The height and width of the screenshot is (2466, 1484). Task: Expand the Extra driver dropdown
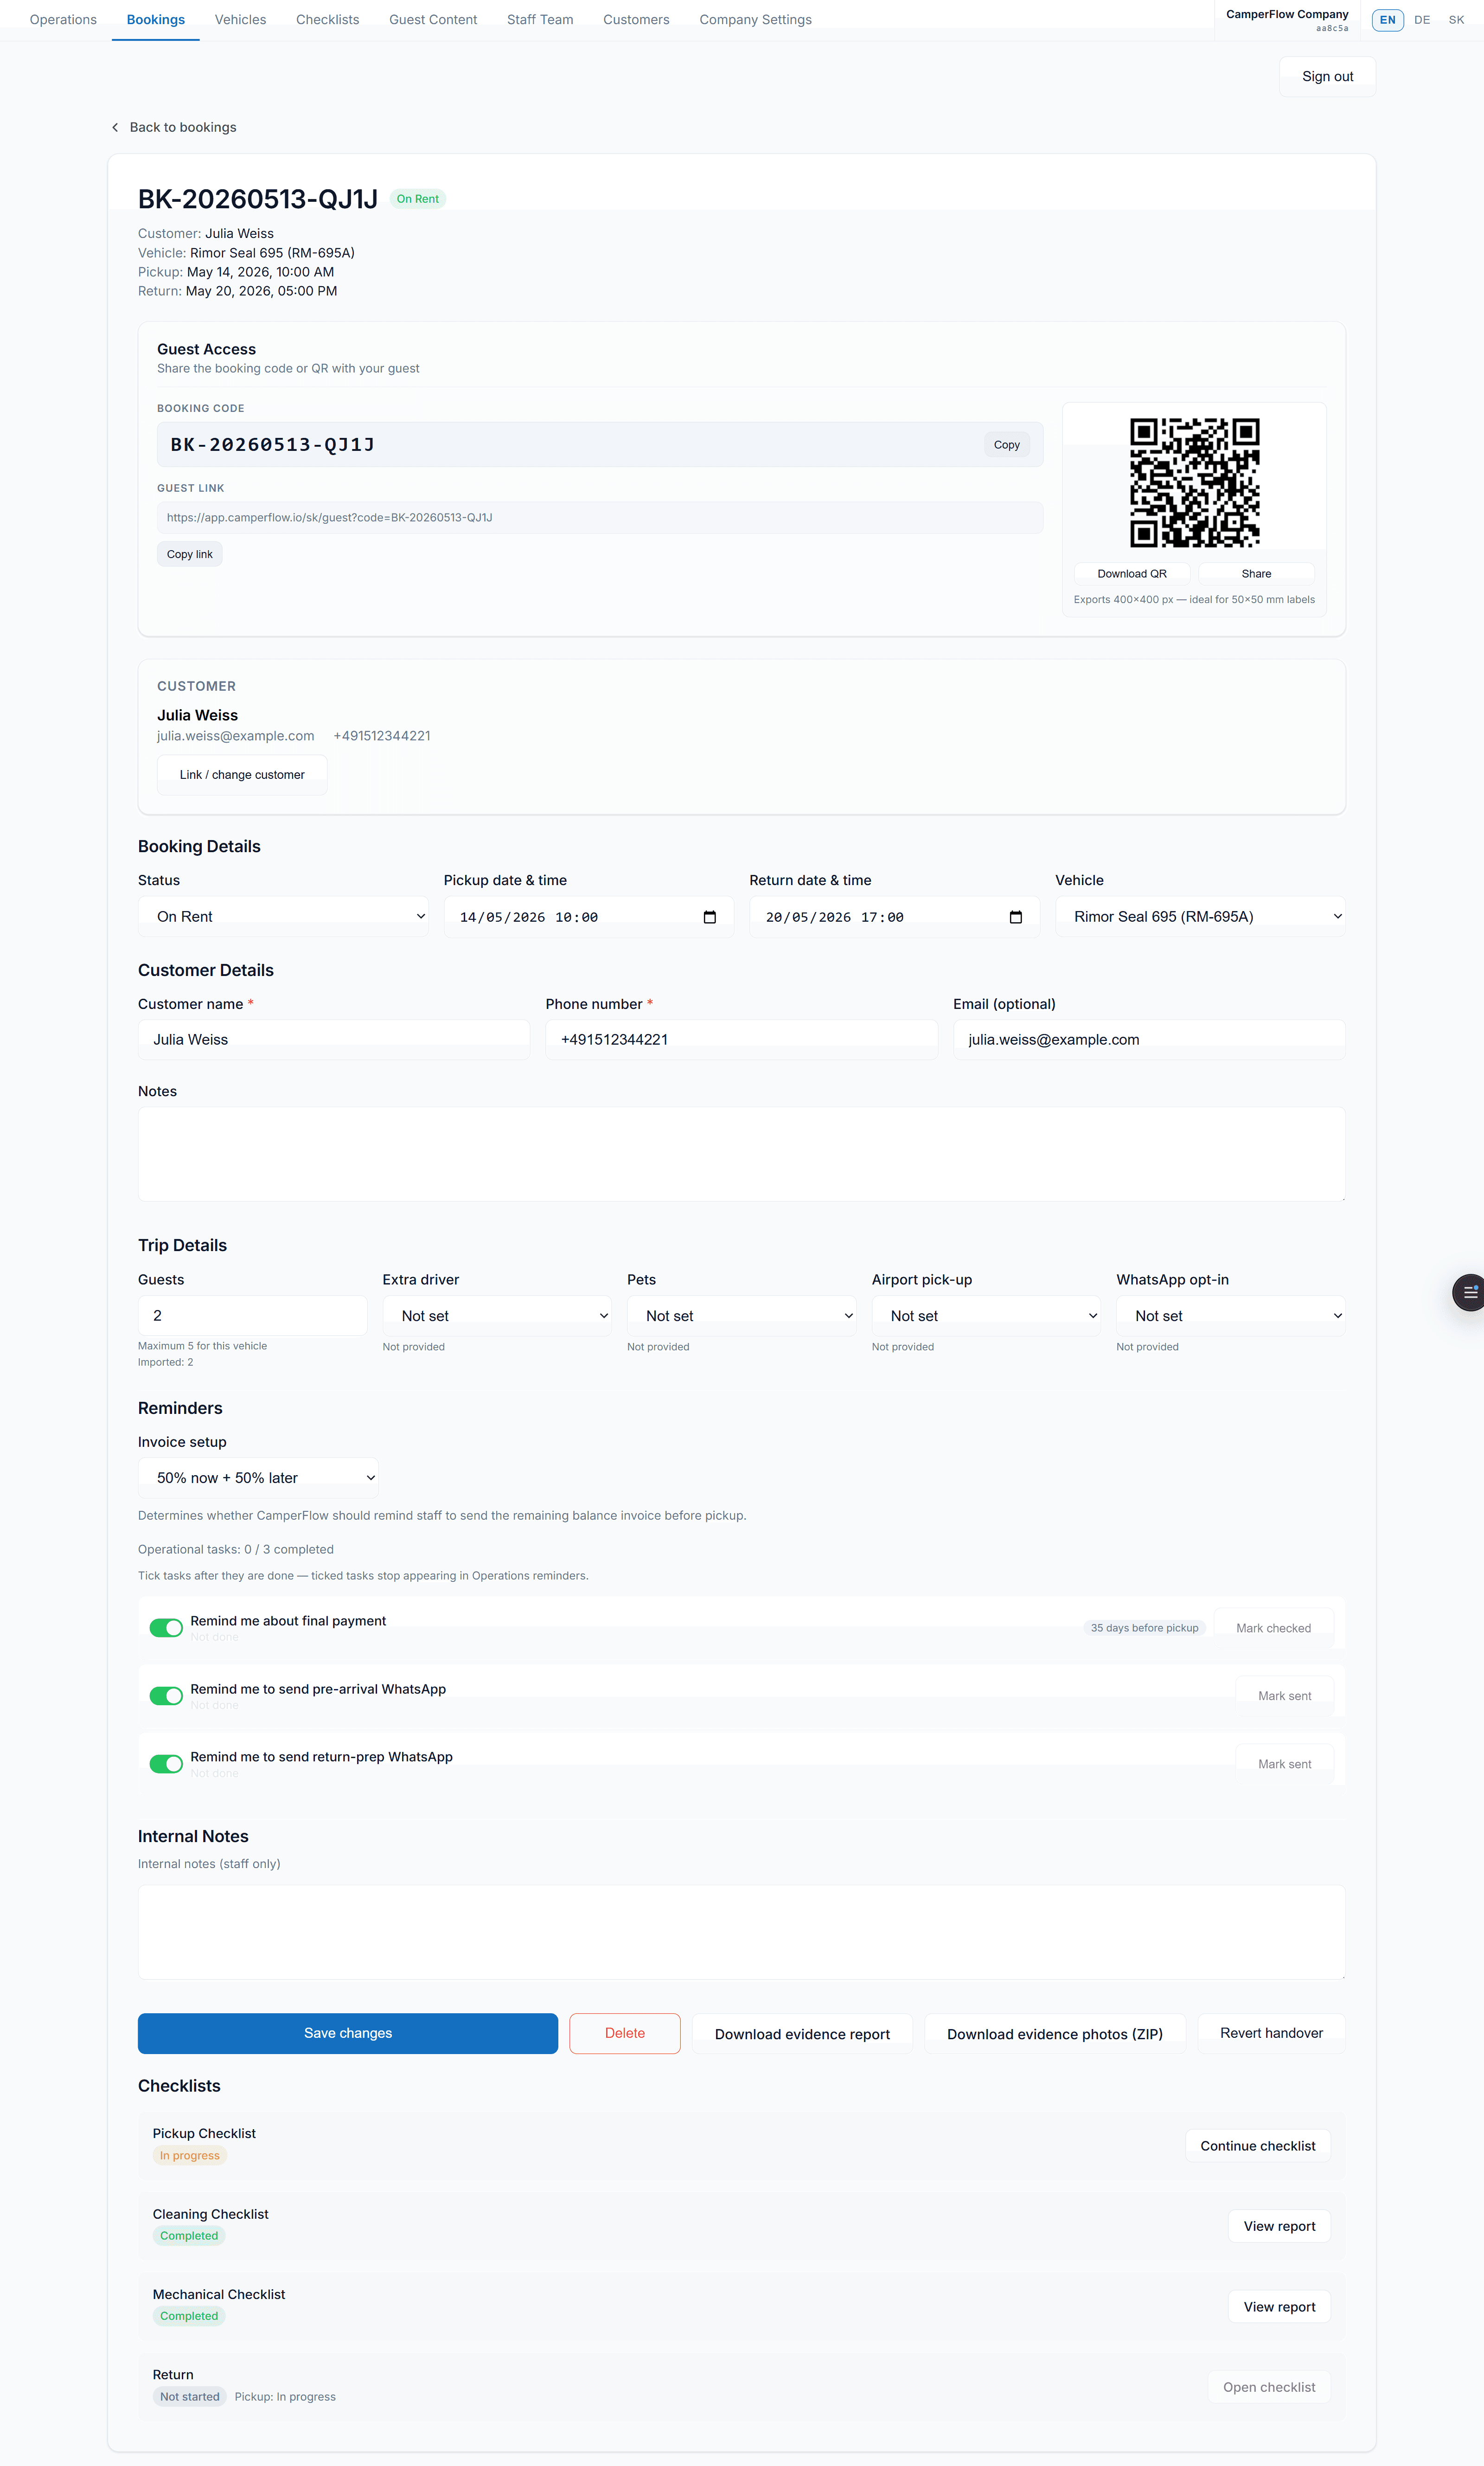point(497,1316)
